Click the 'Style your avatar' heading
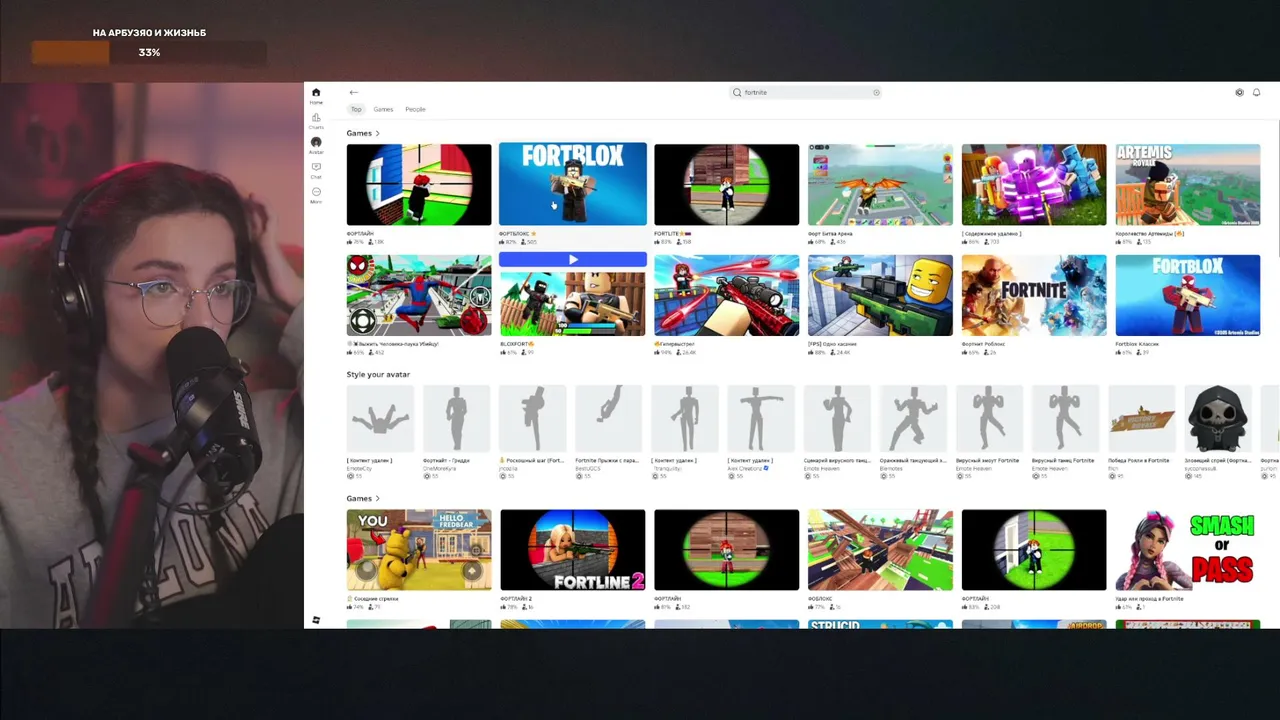The width and height of the screenshot is (1280, 720). coord(378,374)
